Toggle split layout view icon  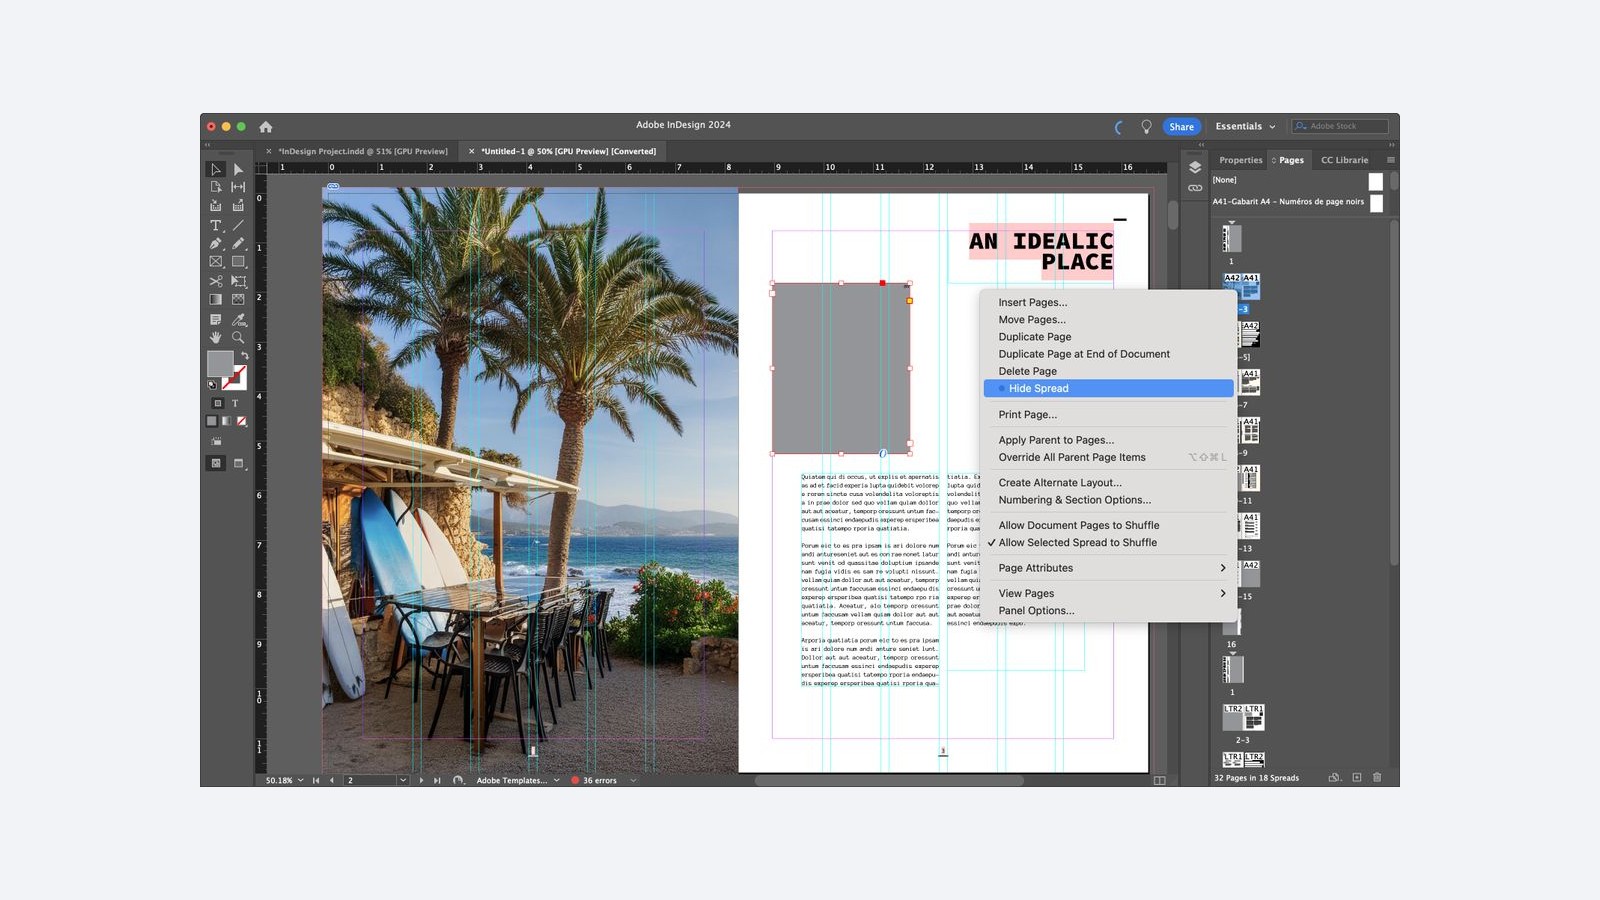pyautogui.click(x=1159, y=780)
